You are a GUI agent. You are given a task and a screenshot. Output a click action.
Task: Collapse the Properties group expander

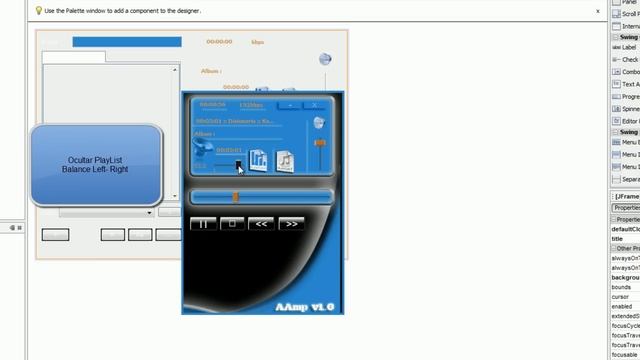coord(613,220)
